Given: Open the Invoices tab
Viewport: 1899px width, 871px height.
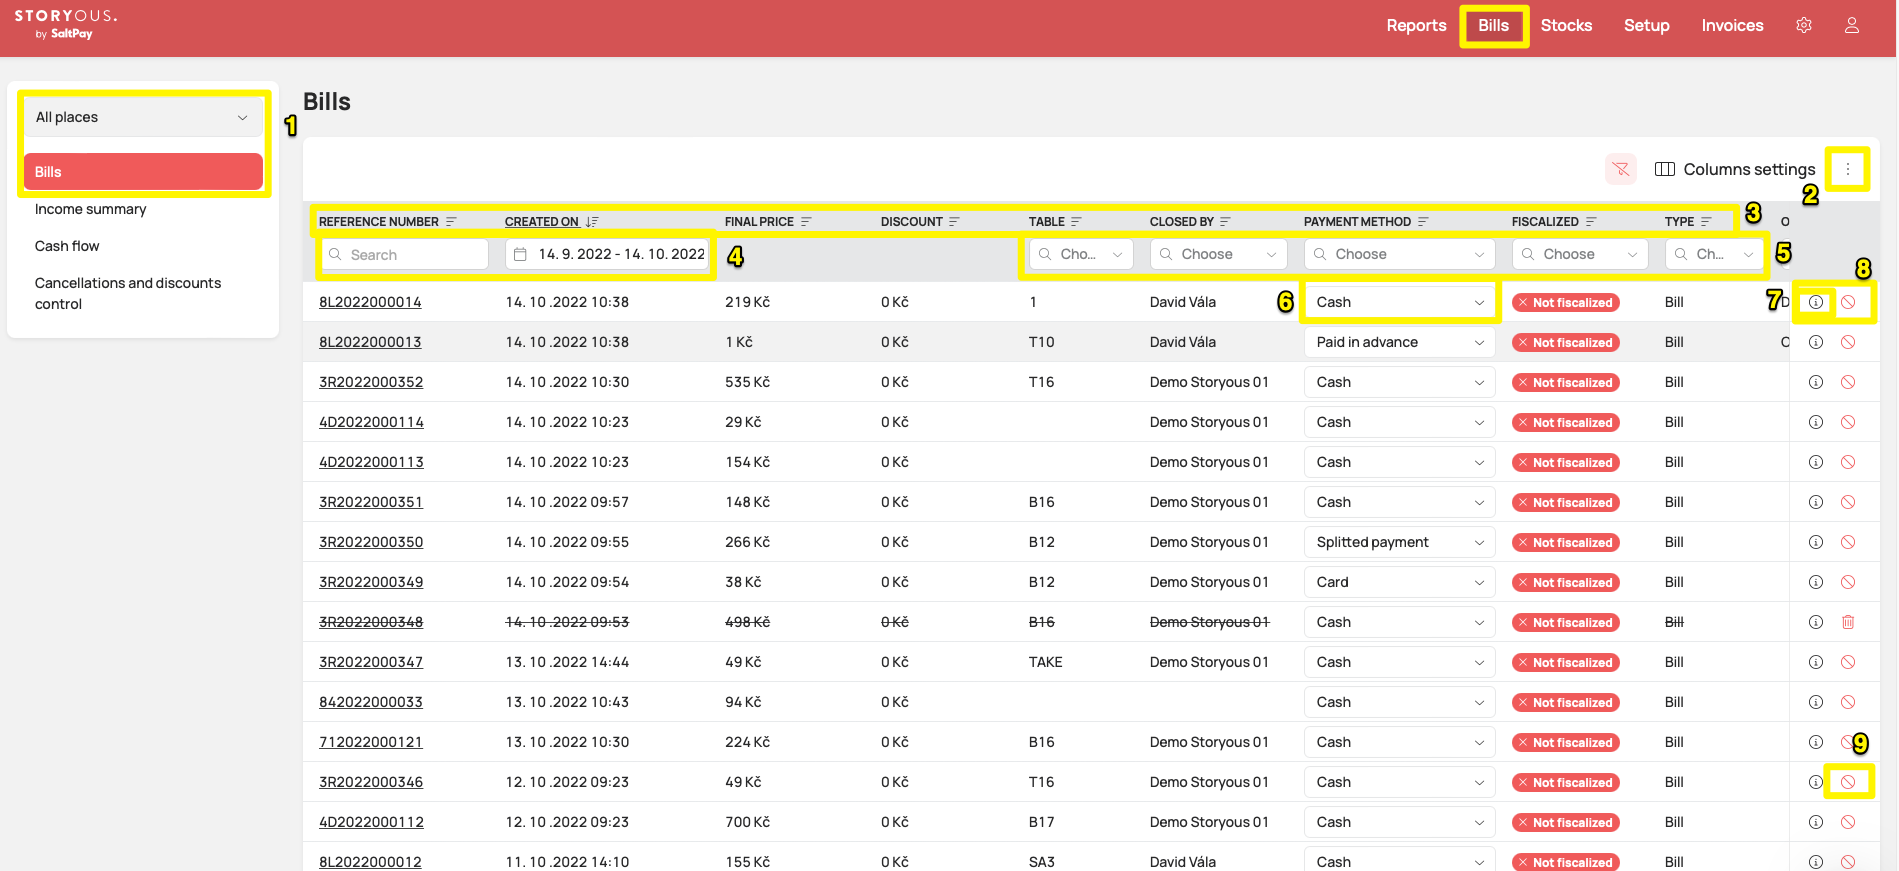Looking at the screenshot, I should click(x=1732, y=25).
